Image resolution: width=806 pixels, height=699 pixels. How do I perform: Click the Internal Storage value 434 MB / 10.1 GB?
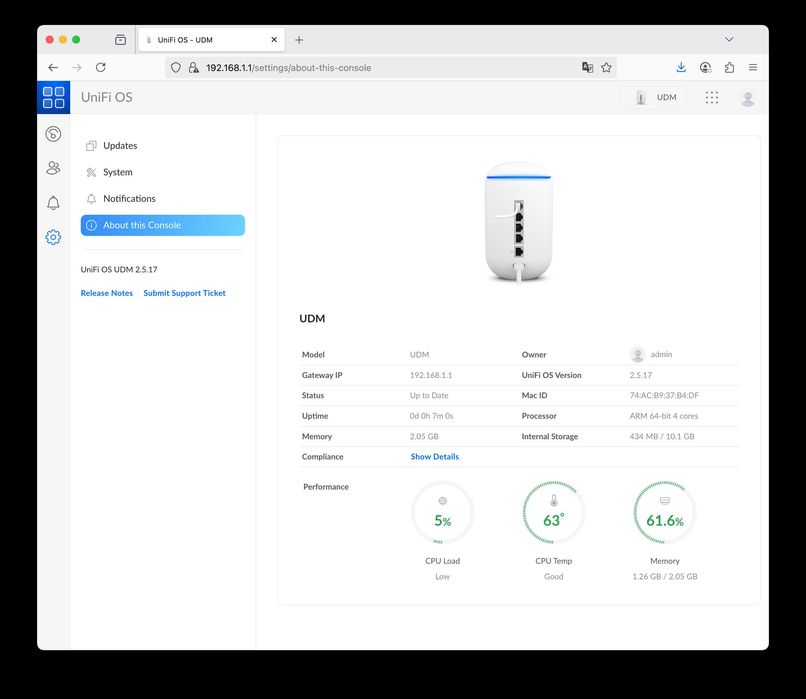[x=662, y=436]
